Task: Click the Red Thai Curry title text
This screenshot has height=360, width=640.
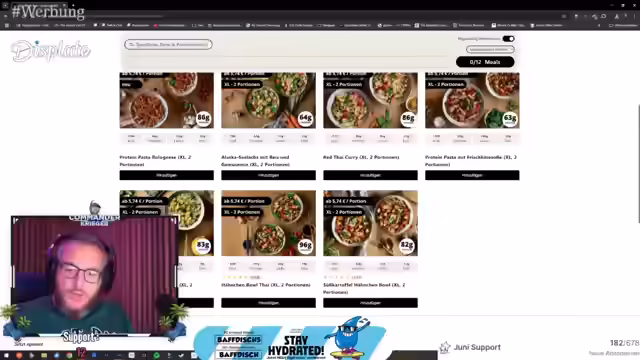Action: click(361, 157)
